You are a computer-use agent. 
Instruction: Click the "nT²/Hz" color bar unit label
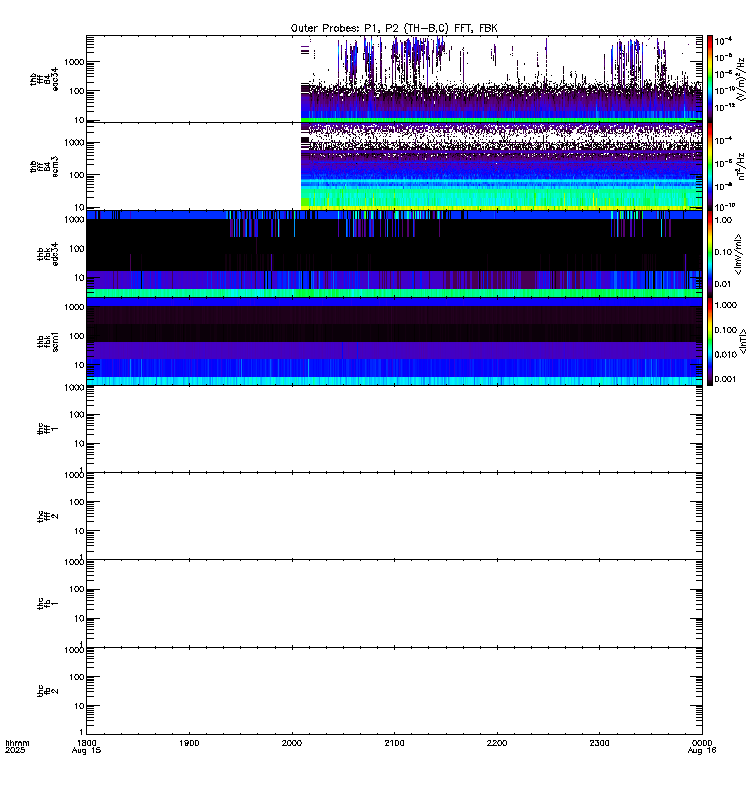[x=742, y=166]
